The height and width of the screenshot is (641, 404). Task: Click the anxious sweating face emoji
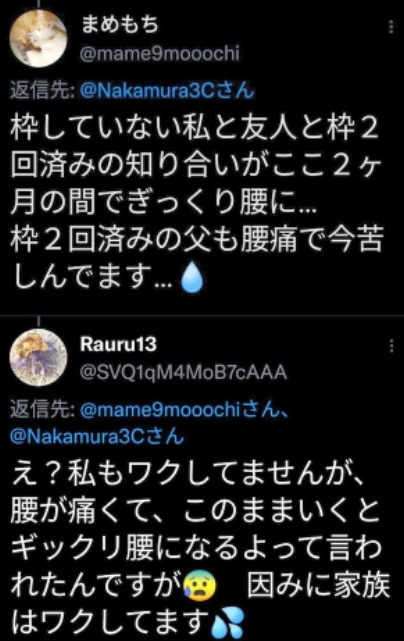[200, 587]
